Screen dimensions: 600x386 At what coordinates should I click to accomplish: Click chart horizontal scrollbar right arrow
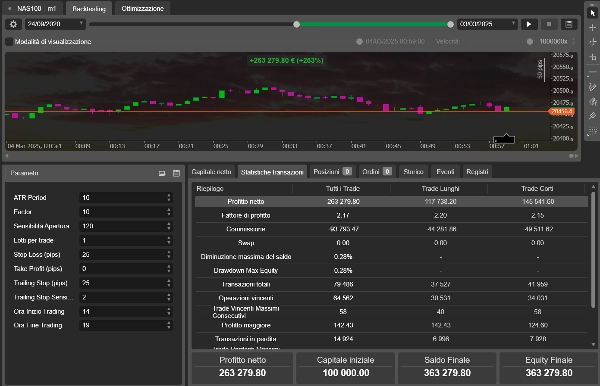click(x=576, y=156)
